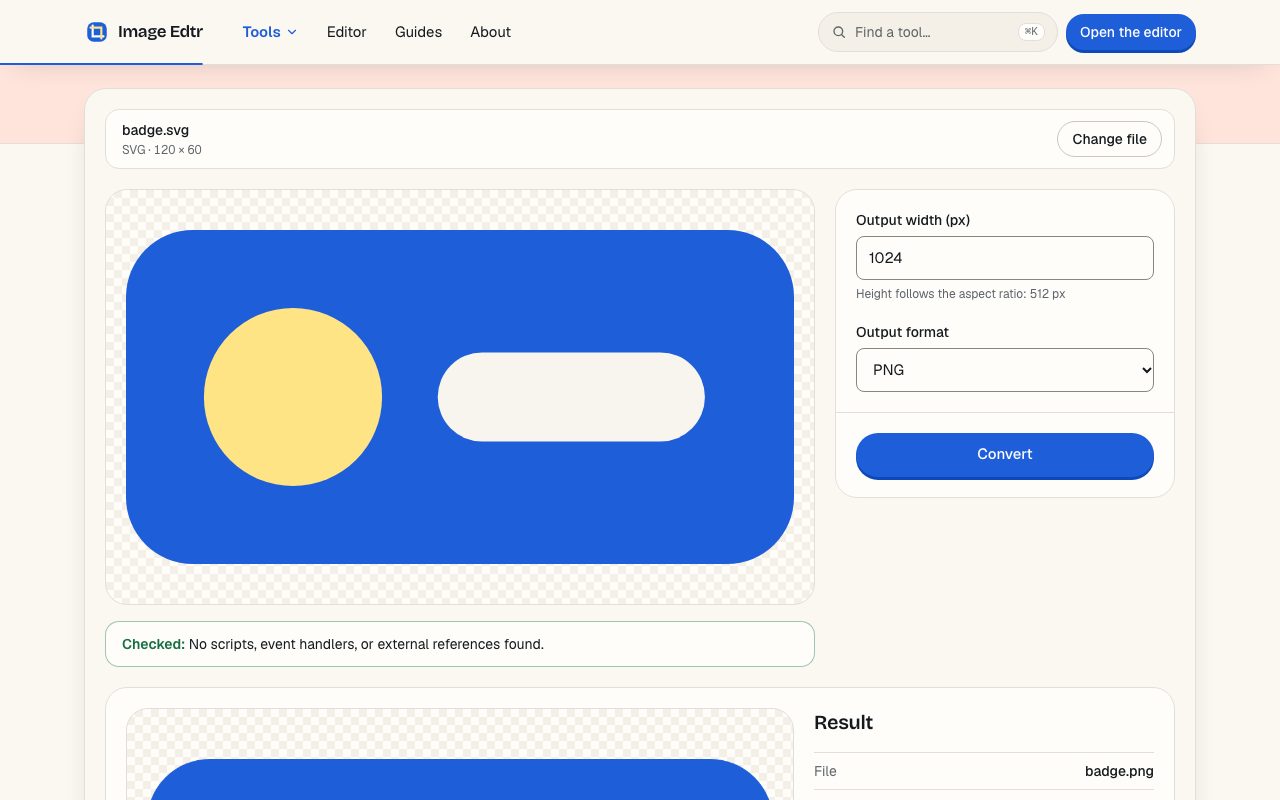
Task: Open the Guides menu item
Action: [418, 32]
